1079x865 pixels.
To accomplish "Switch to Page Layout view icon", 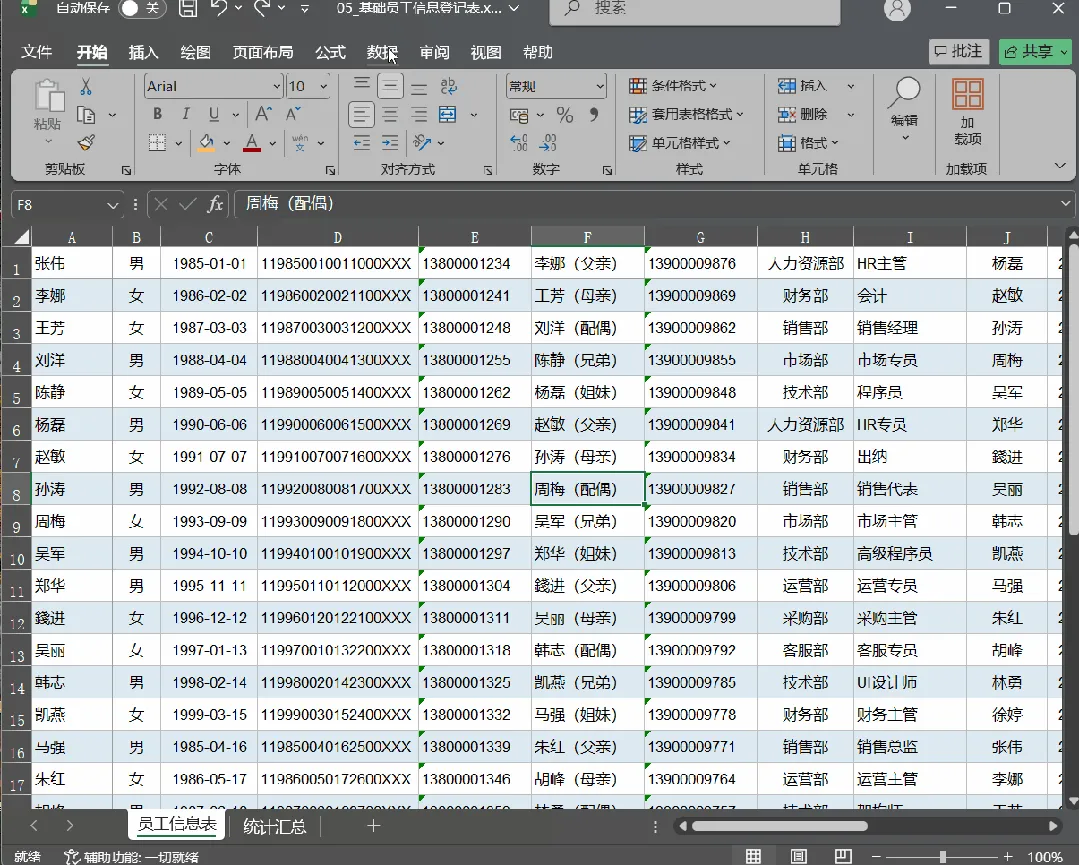I will [798, 856].
